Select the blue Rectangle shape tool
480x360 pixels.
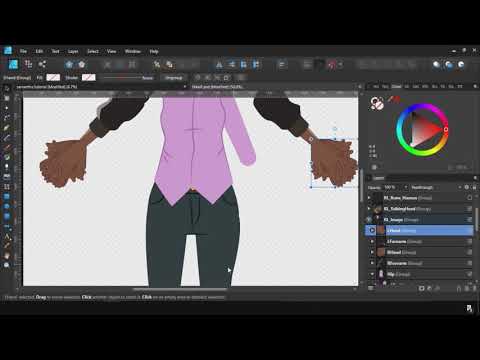pos(7,197)
